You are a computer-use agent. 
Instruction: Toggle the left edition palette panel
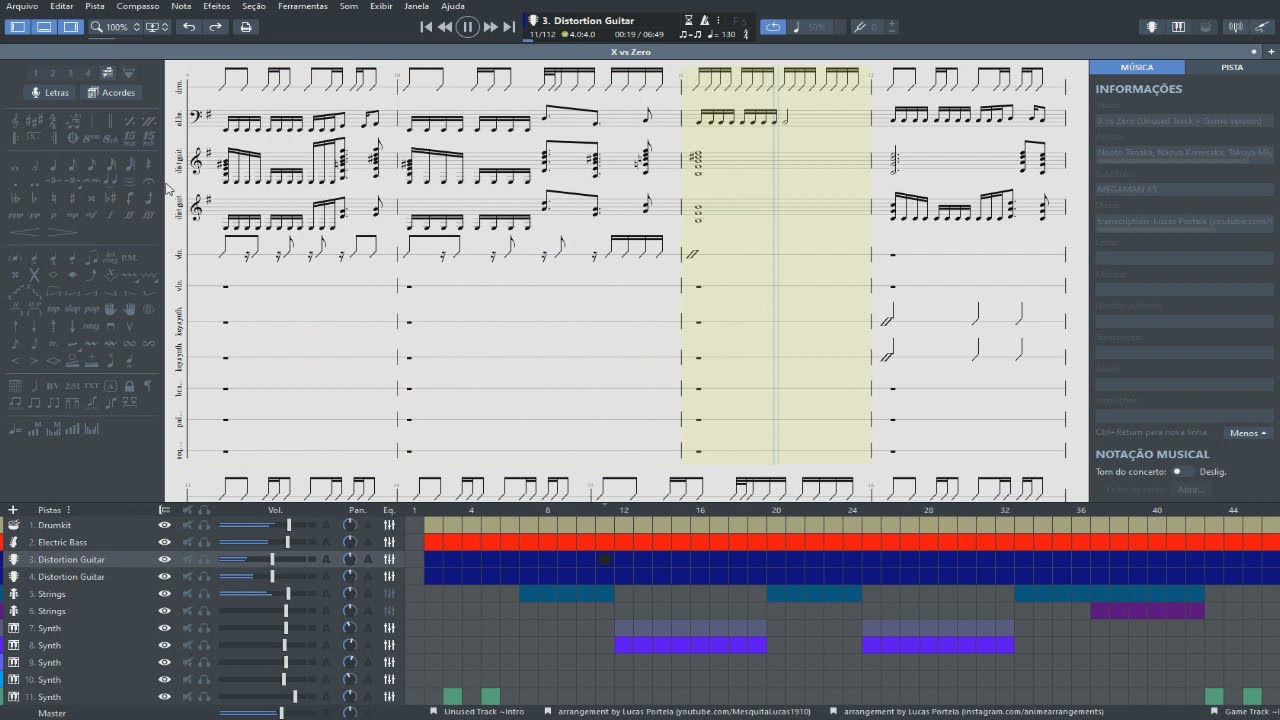point(18,27)
